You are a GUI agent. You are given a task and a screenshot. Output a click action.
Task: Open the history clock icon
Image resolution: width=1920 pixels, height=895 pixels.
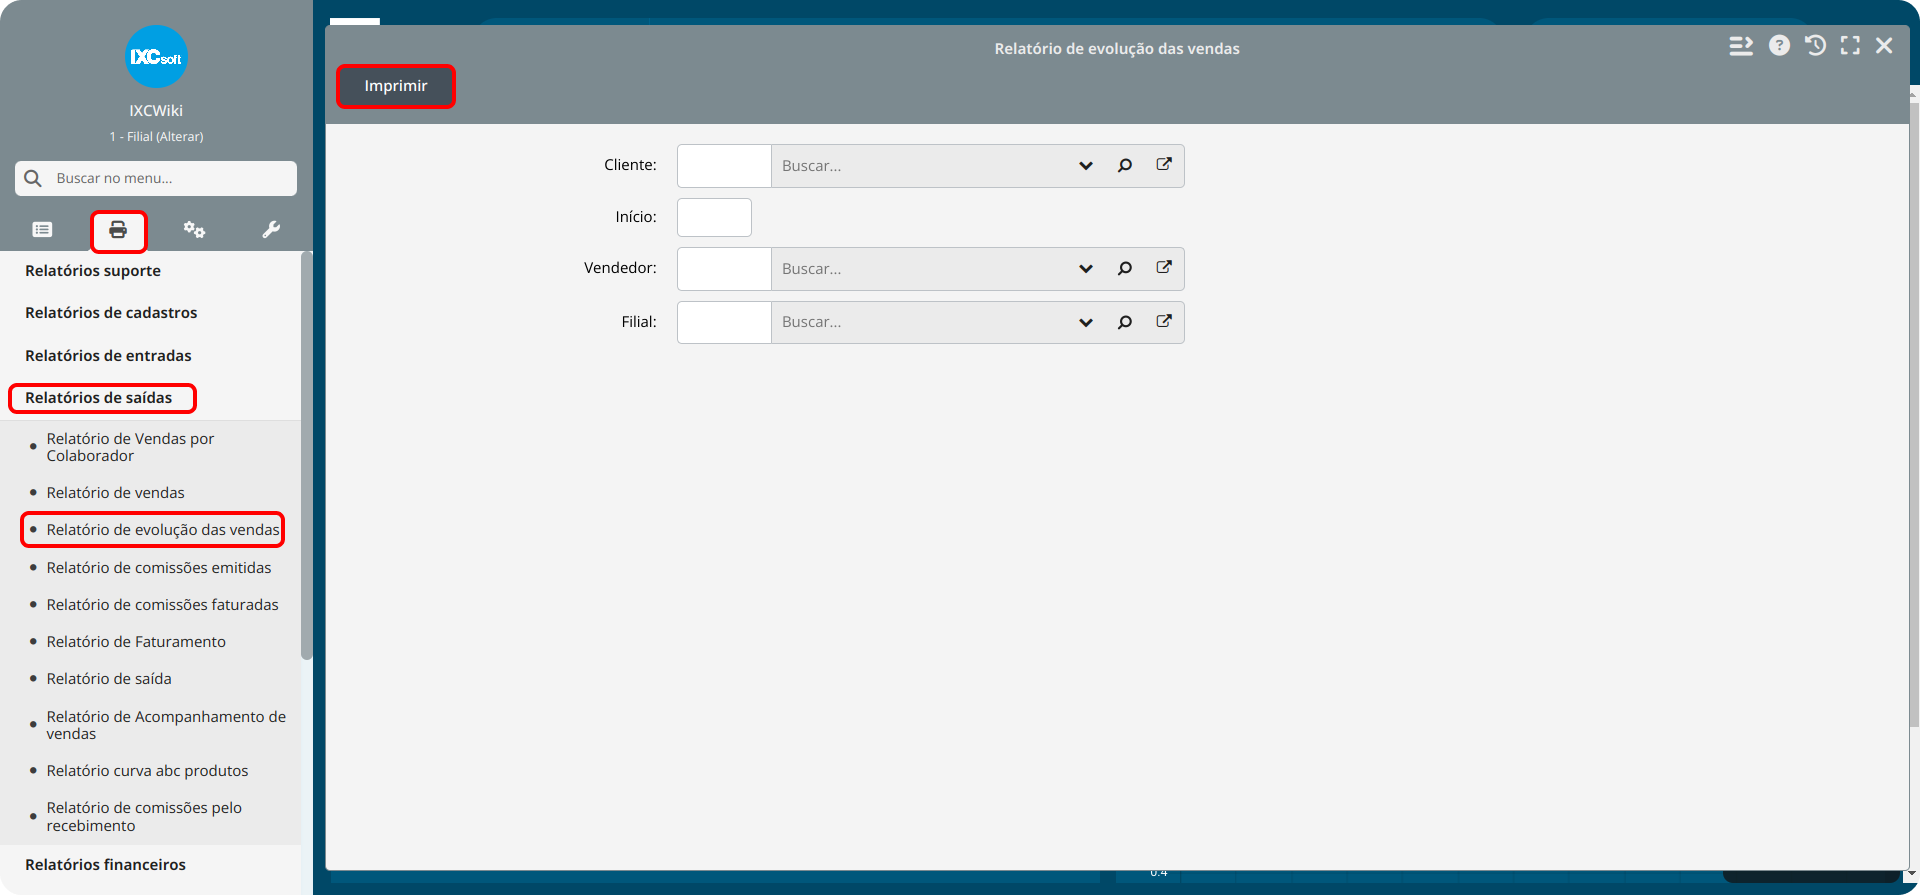click(x=1815, y=46)
